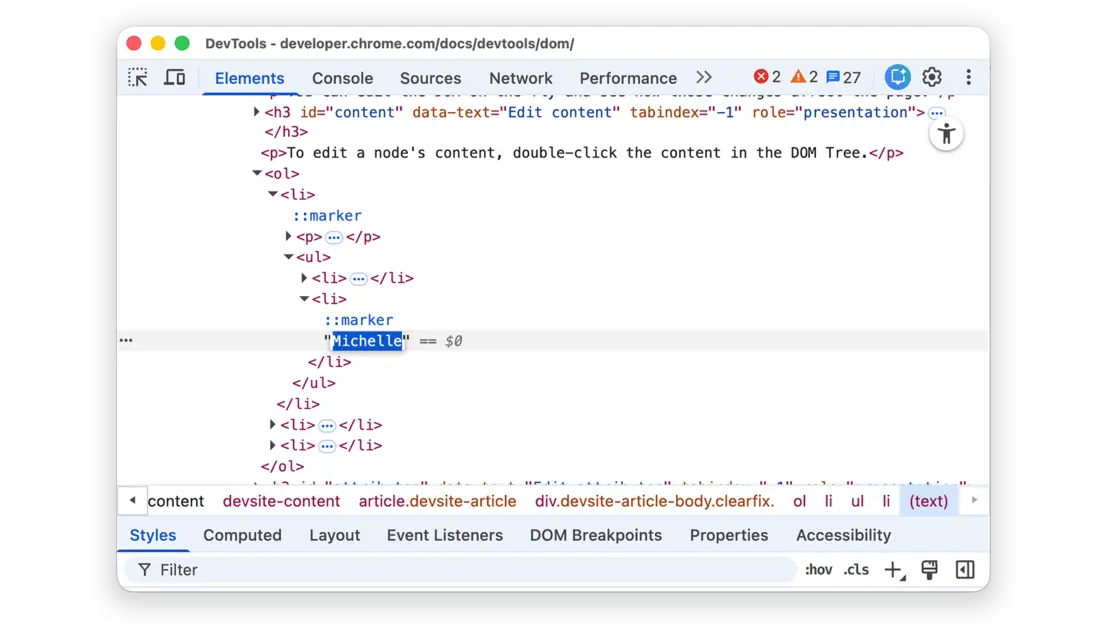The width and height of the screenshot is (1100, 624).
Task: Expand the collapsed li inside ul
Action: [304, 277]
